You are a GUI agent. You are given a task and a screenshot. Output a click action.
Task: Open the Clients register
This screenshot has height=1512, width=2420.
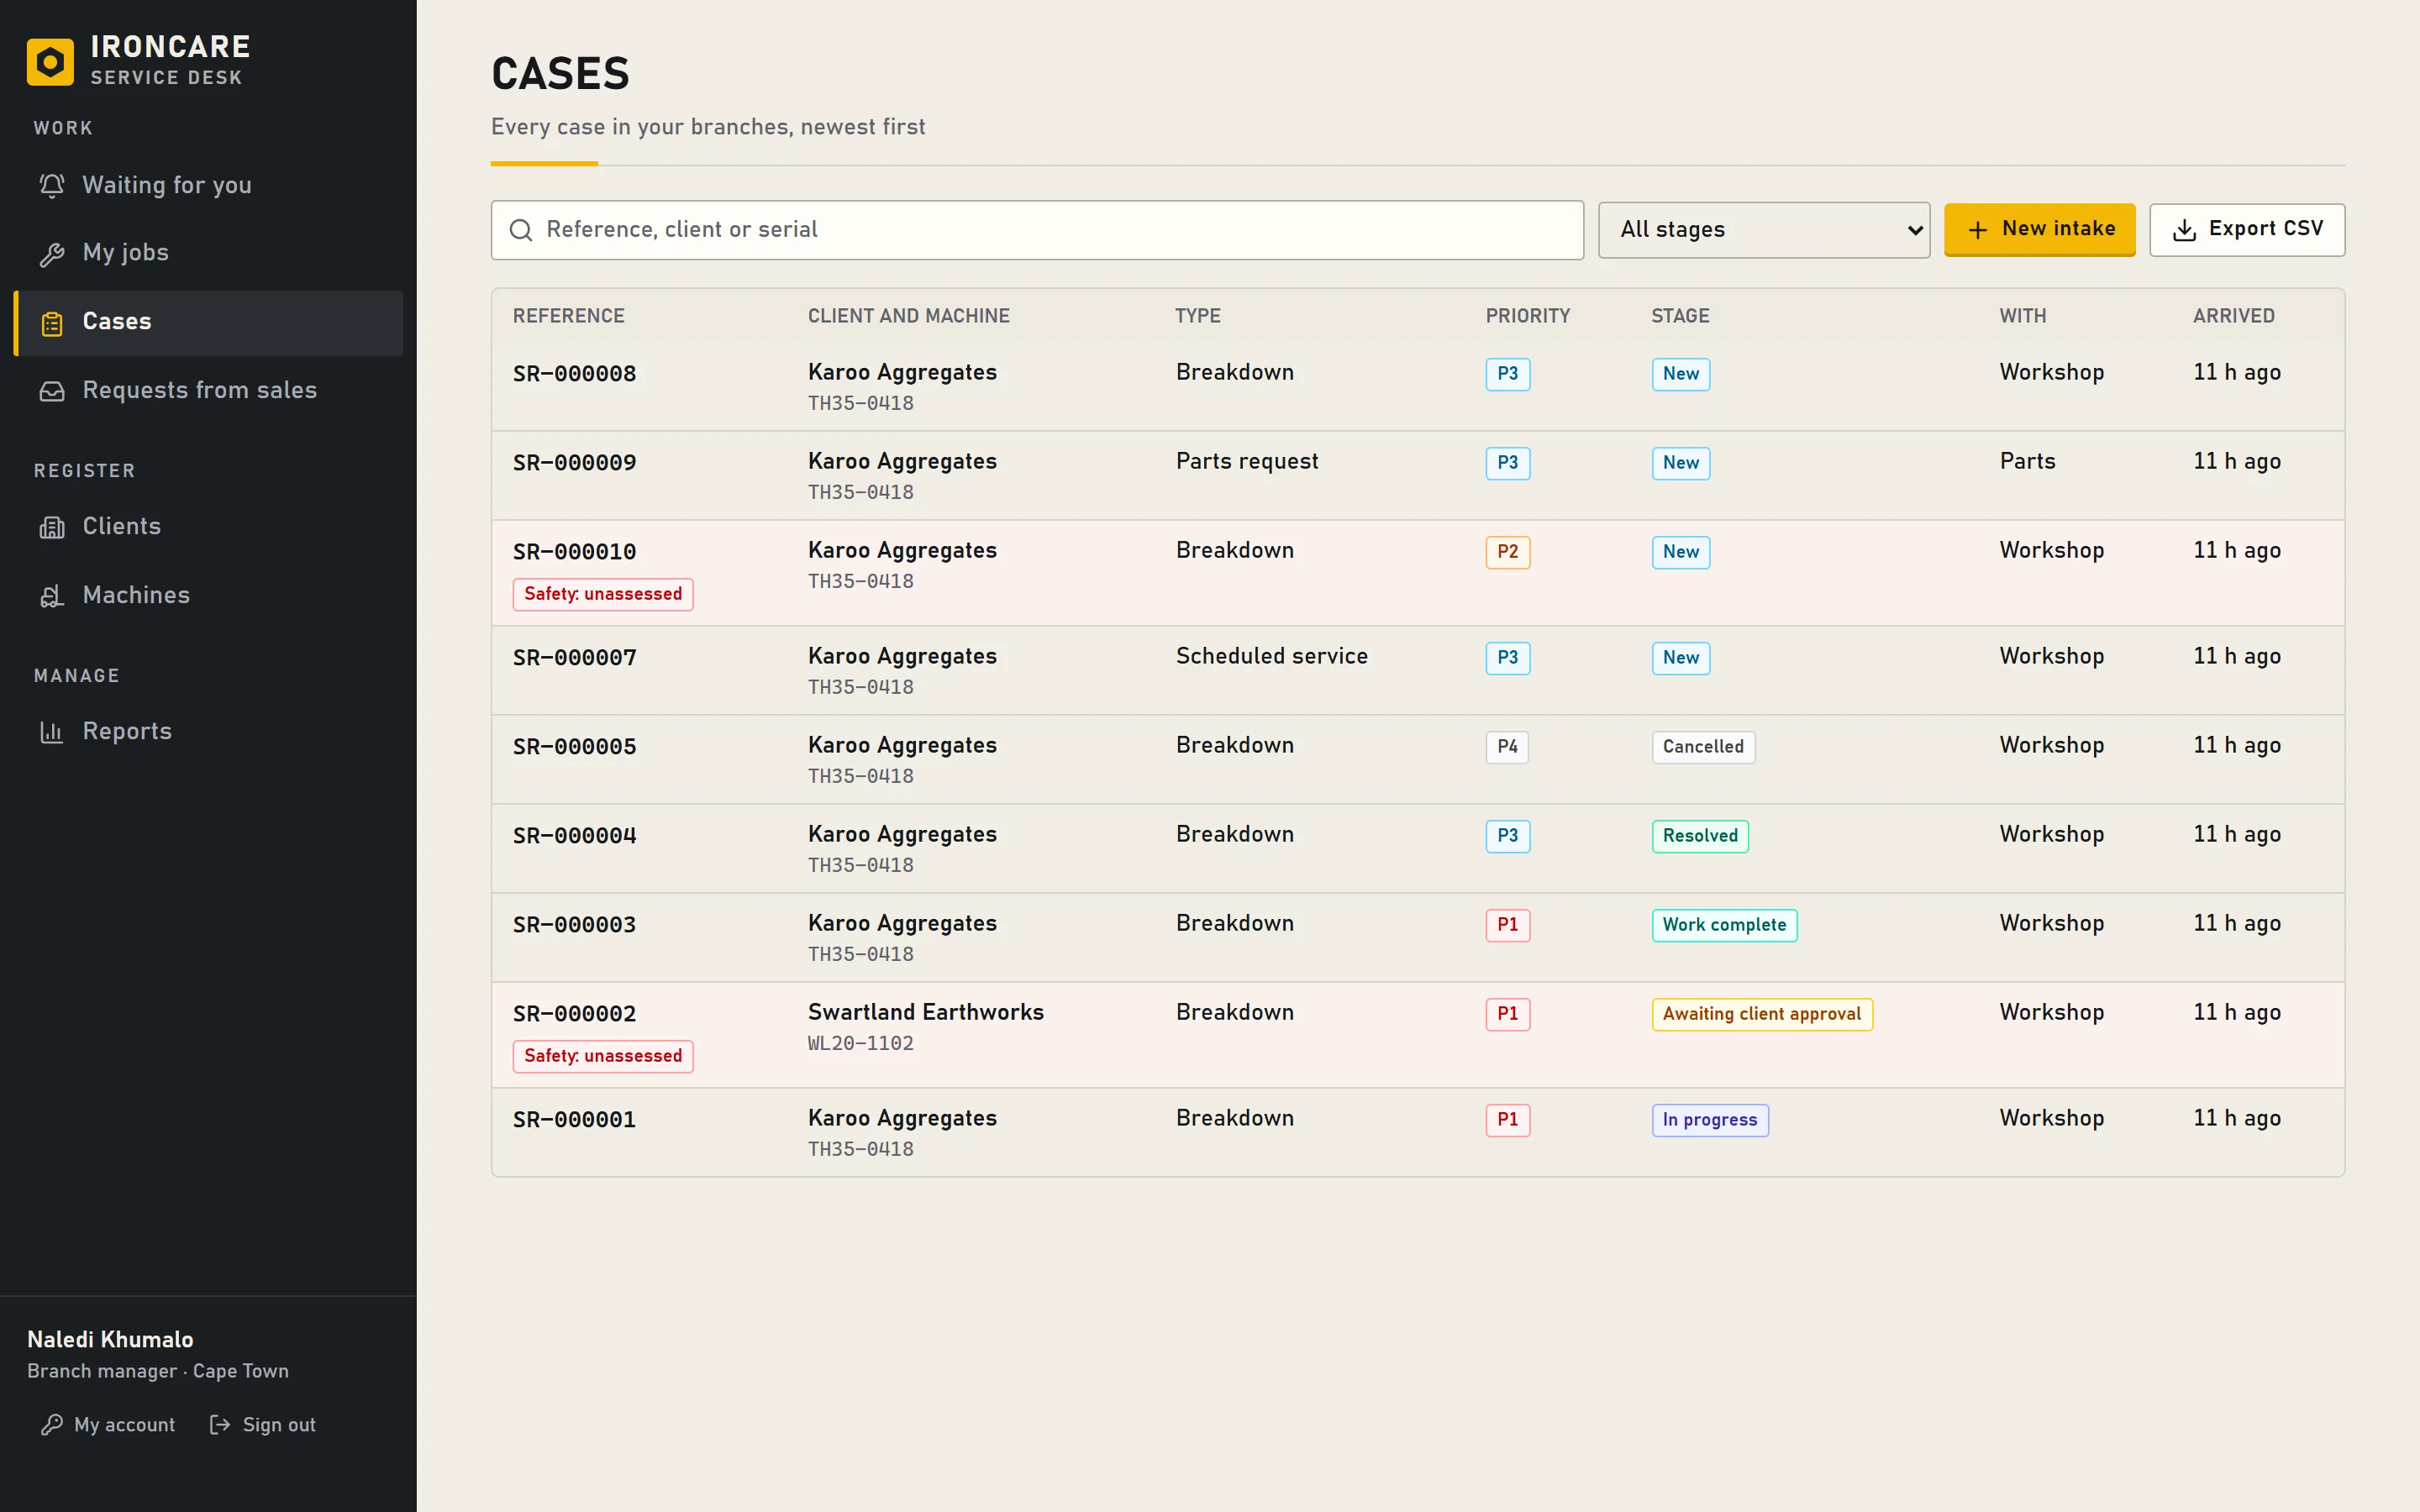(208, 527)
